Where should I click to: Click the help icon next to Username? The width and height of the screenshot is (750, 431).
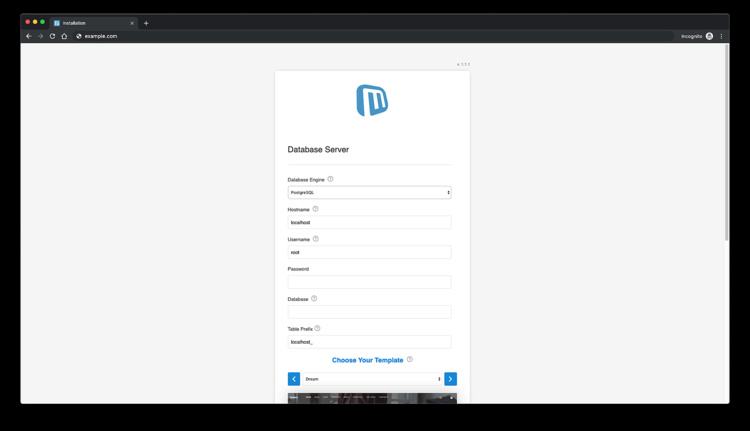tap(316, 239)
